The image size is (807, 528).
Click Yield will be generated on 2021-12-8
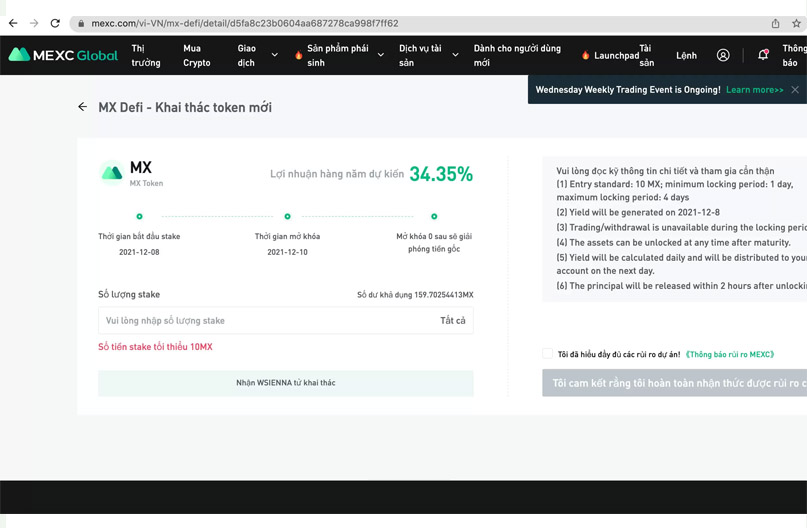click(x=638, y=212)
